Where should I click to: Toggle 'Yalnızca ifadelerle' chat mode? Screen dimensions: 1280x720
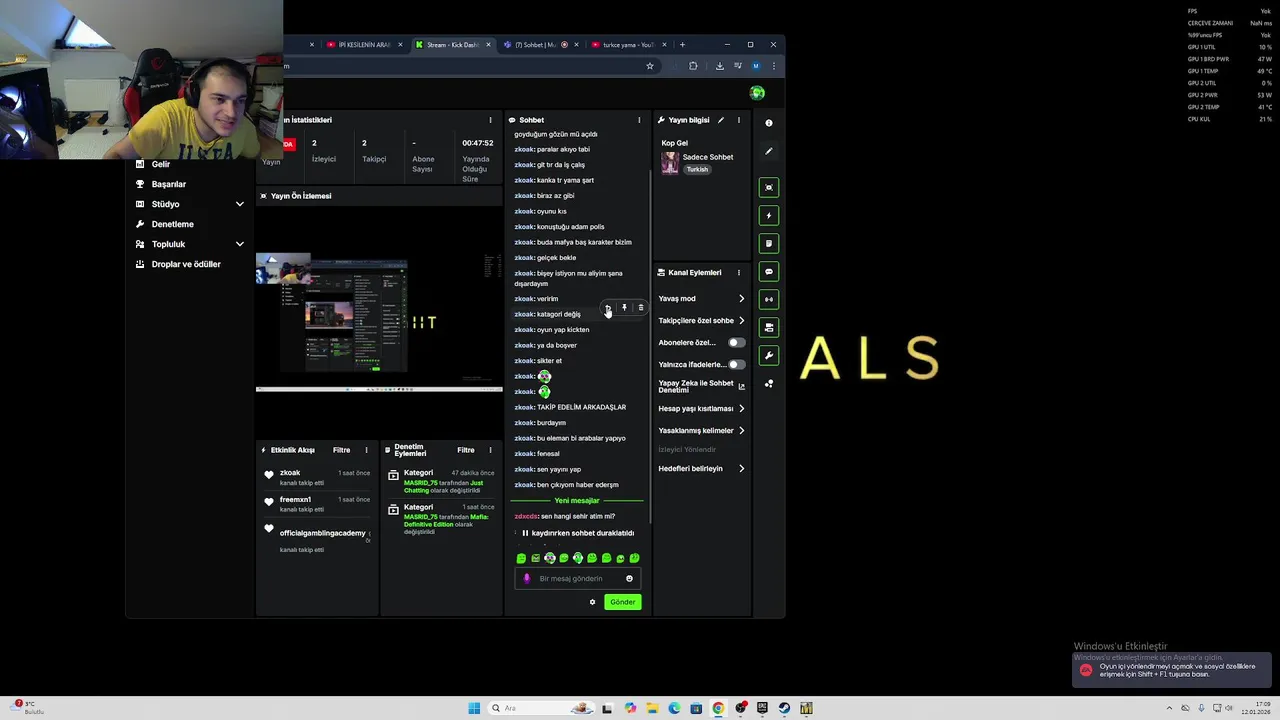736,365
